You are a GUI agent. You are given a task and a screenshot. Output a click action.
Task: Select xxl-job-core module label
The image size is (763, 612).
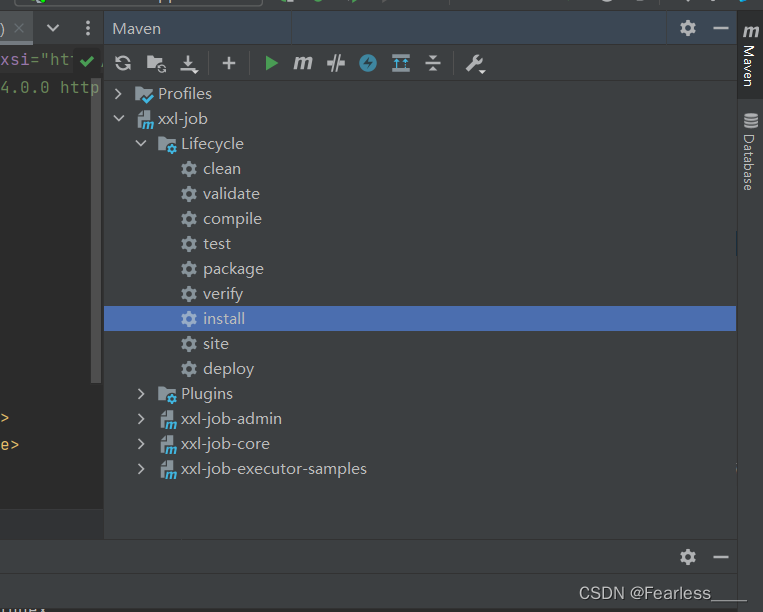225,444
